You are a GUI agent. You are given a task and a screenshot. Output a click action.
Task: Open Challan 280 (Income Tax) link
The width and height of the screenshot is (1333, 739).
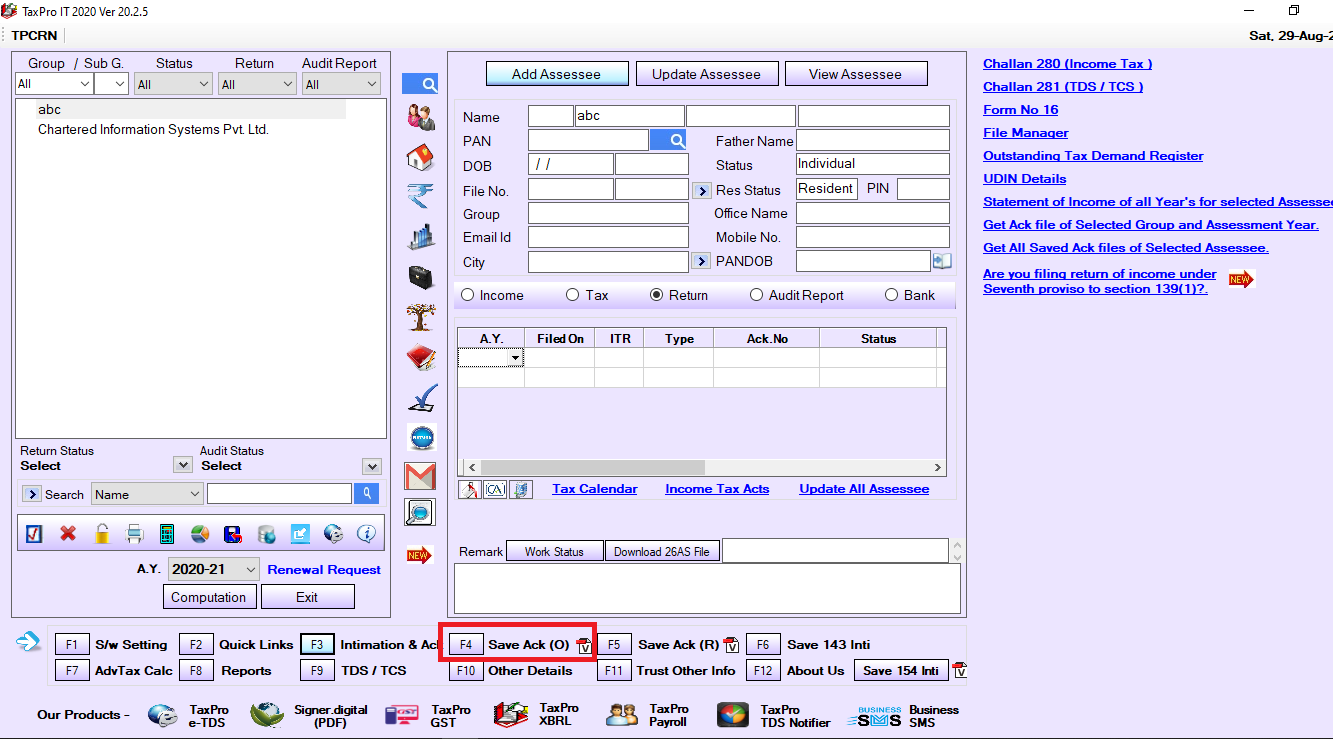1067,64
